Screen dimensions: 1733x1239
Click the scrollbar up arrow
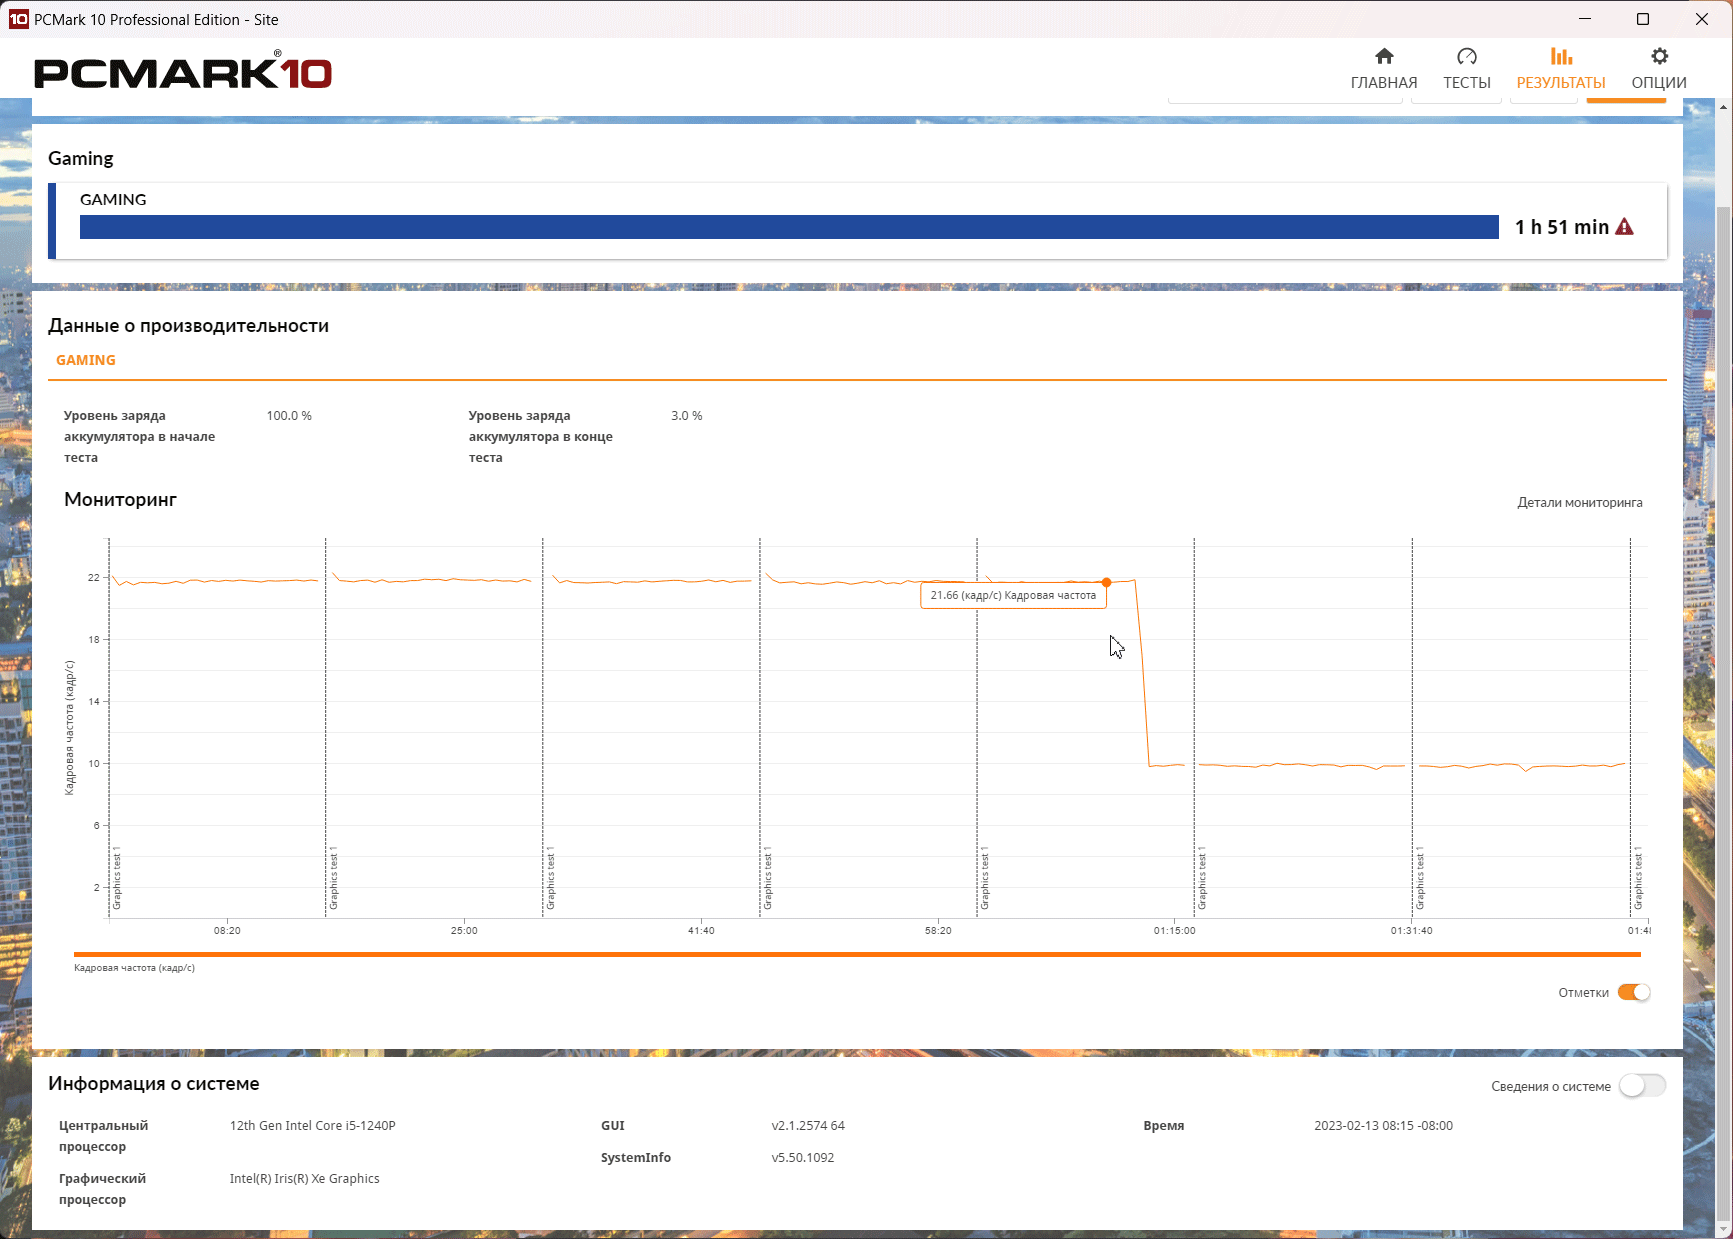pyautogui.click(x=1723, y=106)
